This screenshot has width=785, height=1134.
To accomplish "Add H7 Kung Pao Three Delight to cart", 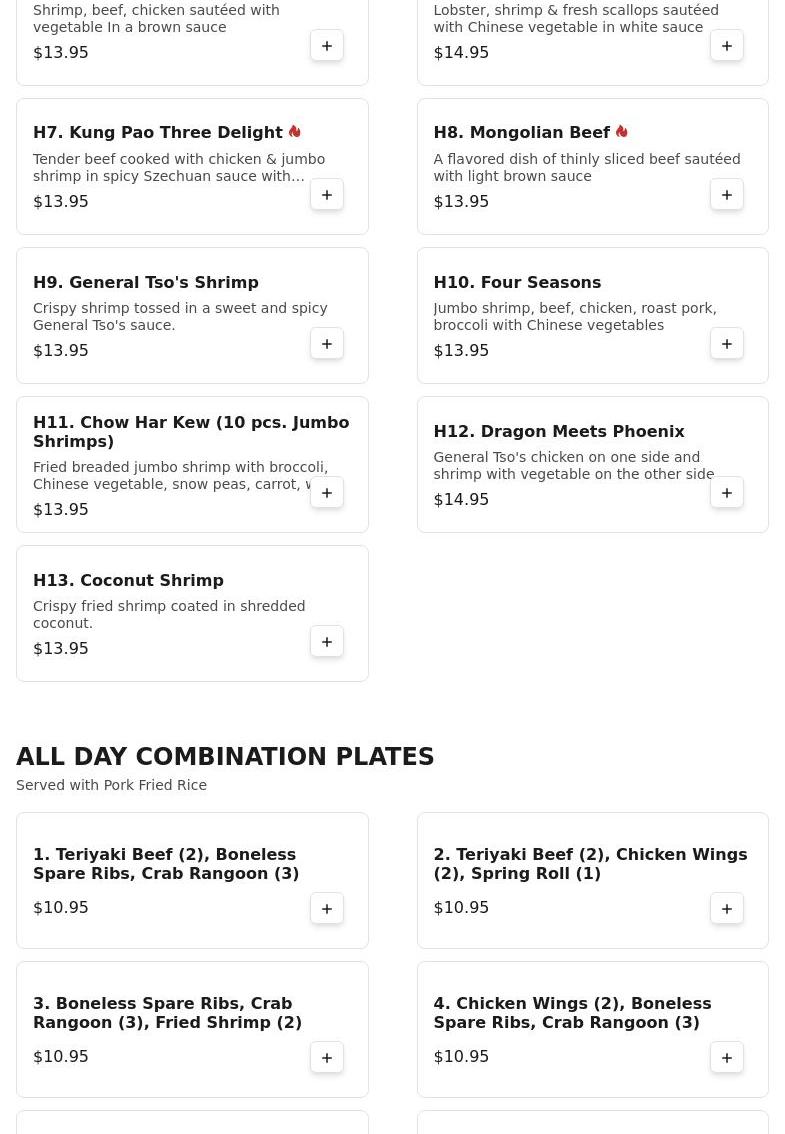I will click(327, 195).
